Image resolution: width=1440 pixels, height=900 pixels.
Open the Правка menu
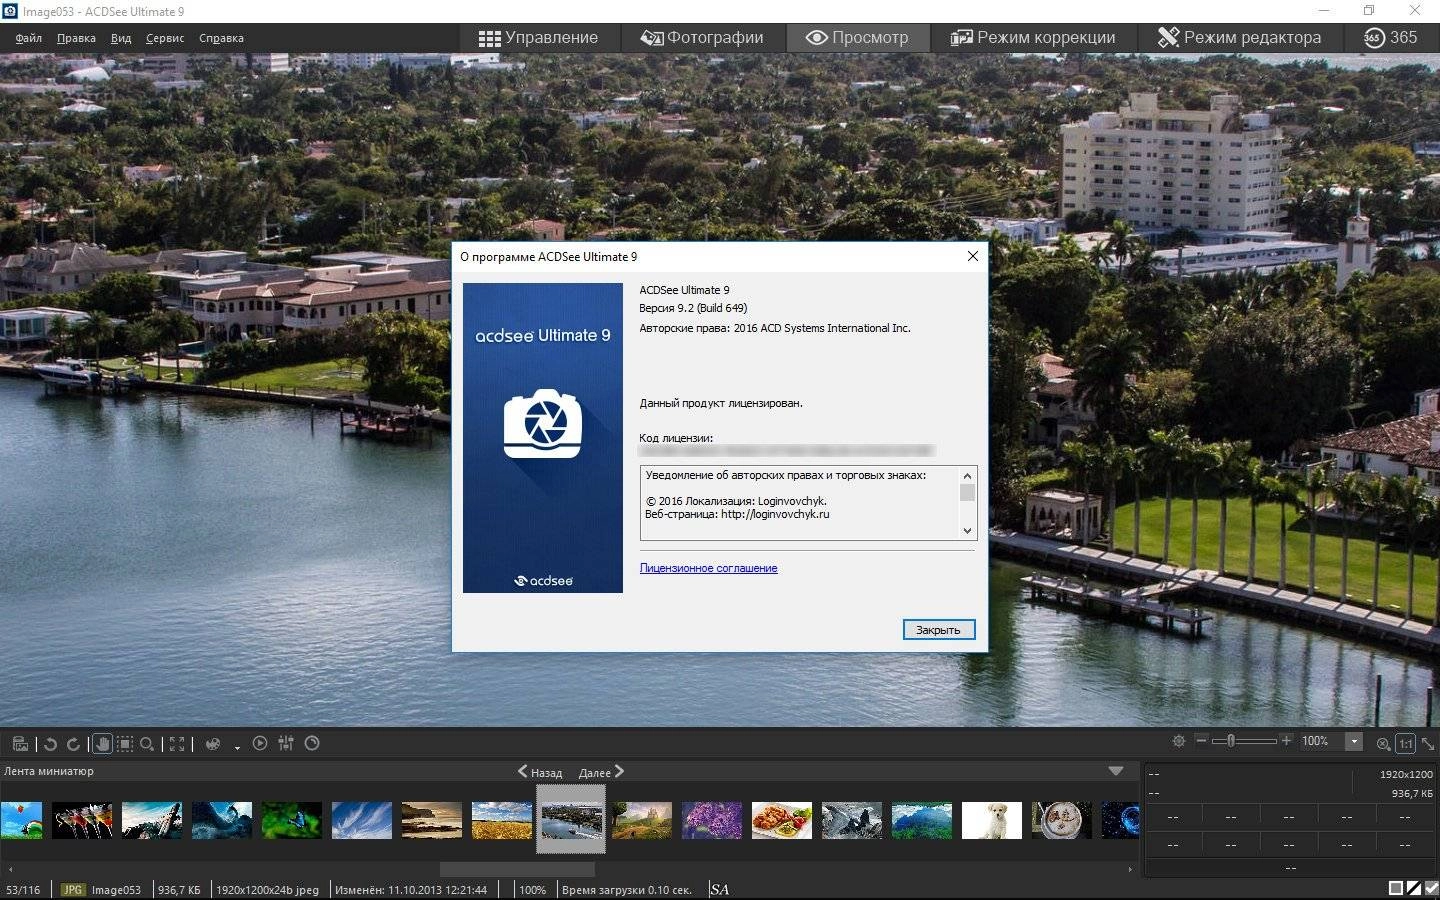tap(76, 38)
